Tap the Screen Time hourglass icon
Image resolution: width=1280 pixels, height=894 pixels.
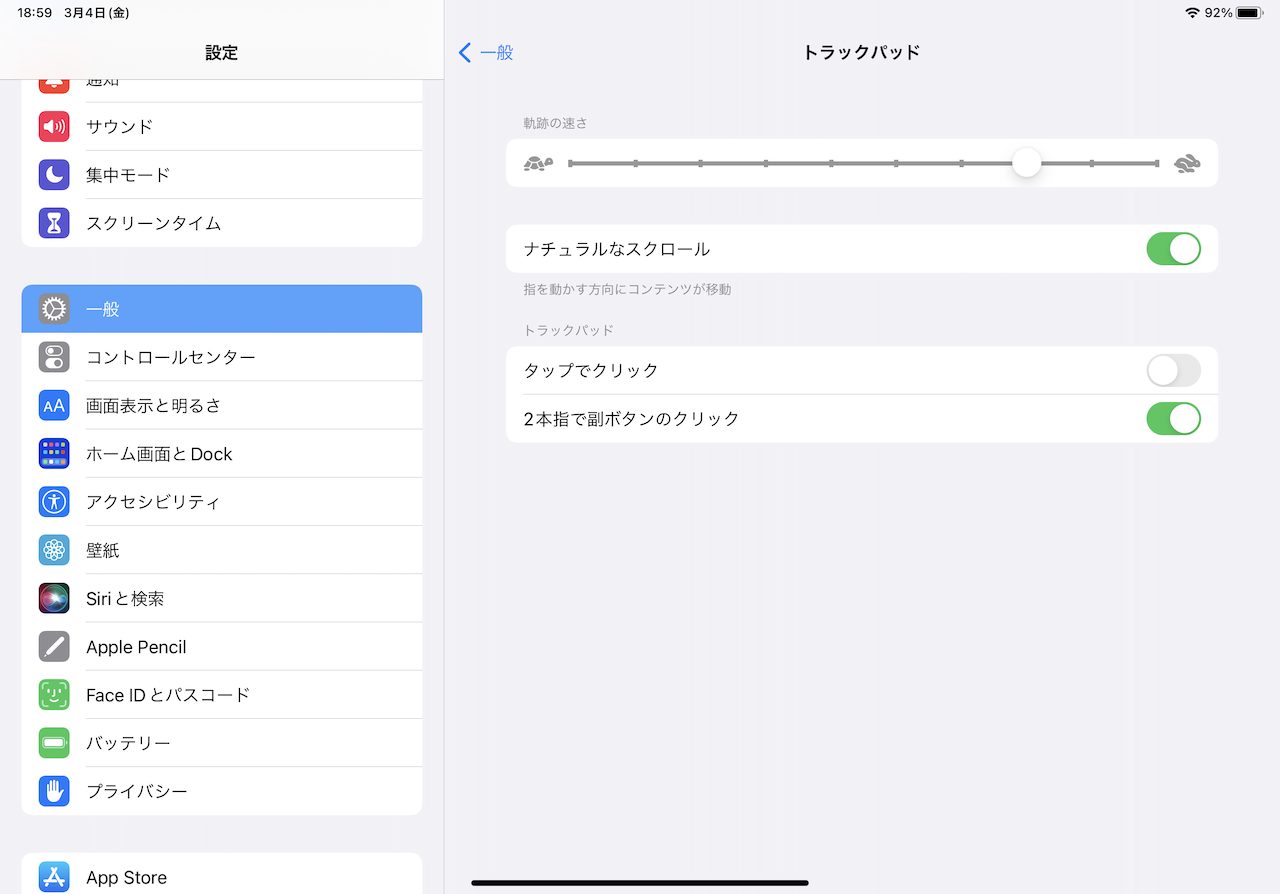(x=54, y=223)
